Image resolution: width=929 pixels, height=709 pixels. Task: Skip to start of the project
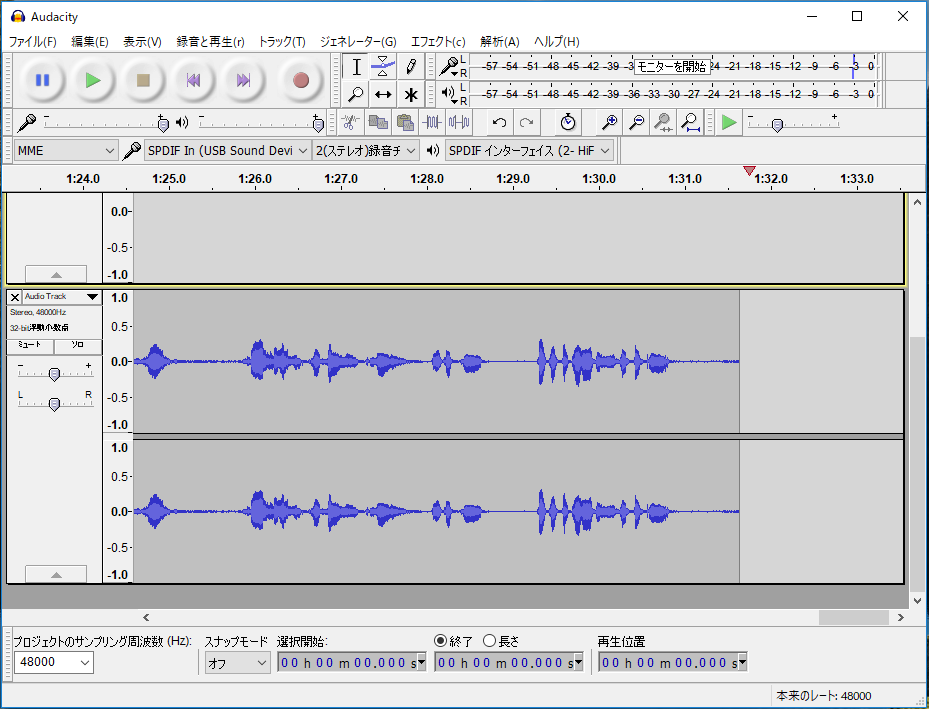pyautogui.click(x=193, y=80)
